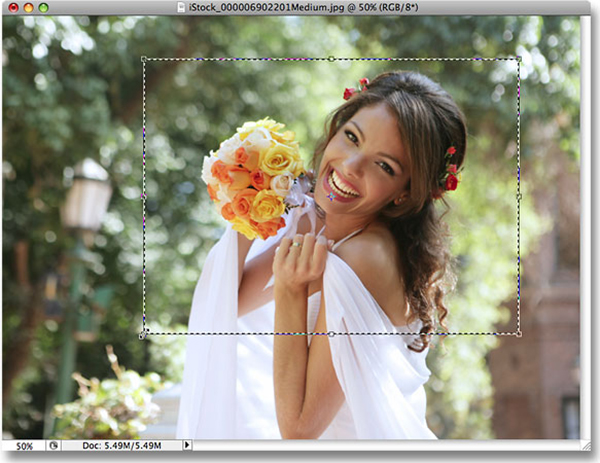Image resolution: width=600 pixels, height=463 pixels.
Task: Click the bottom-center crop box handle
Action: pos(331,333)
